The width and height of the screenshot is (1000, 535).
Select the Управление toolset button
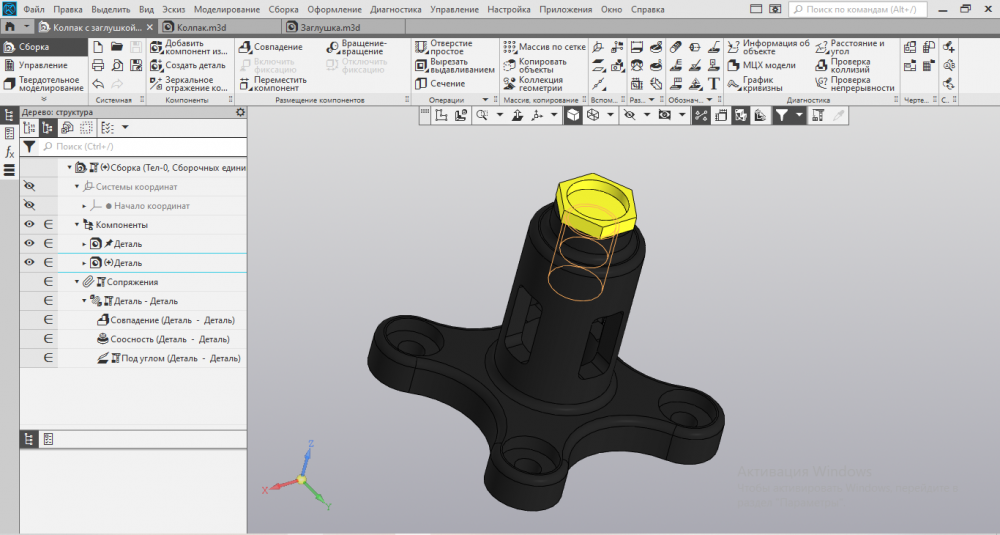click(x=42, y=65)
